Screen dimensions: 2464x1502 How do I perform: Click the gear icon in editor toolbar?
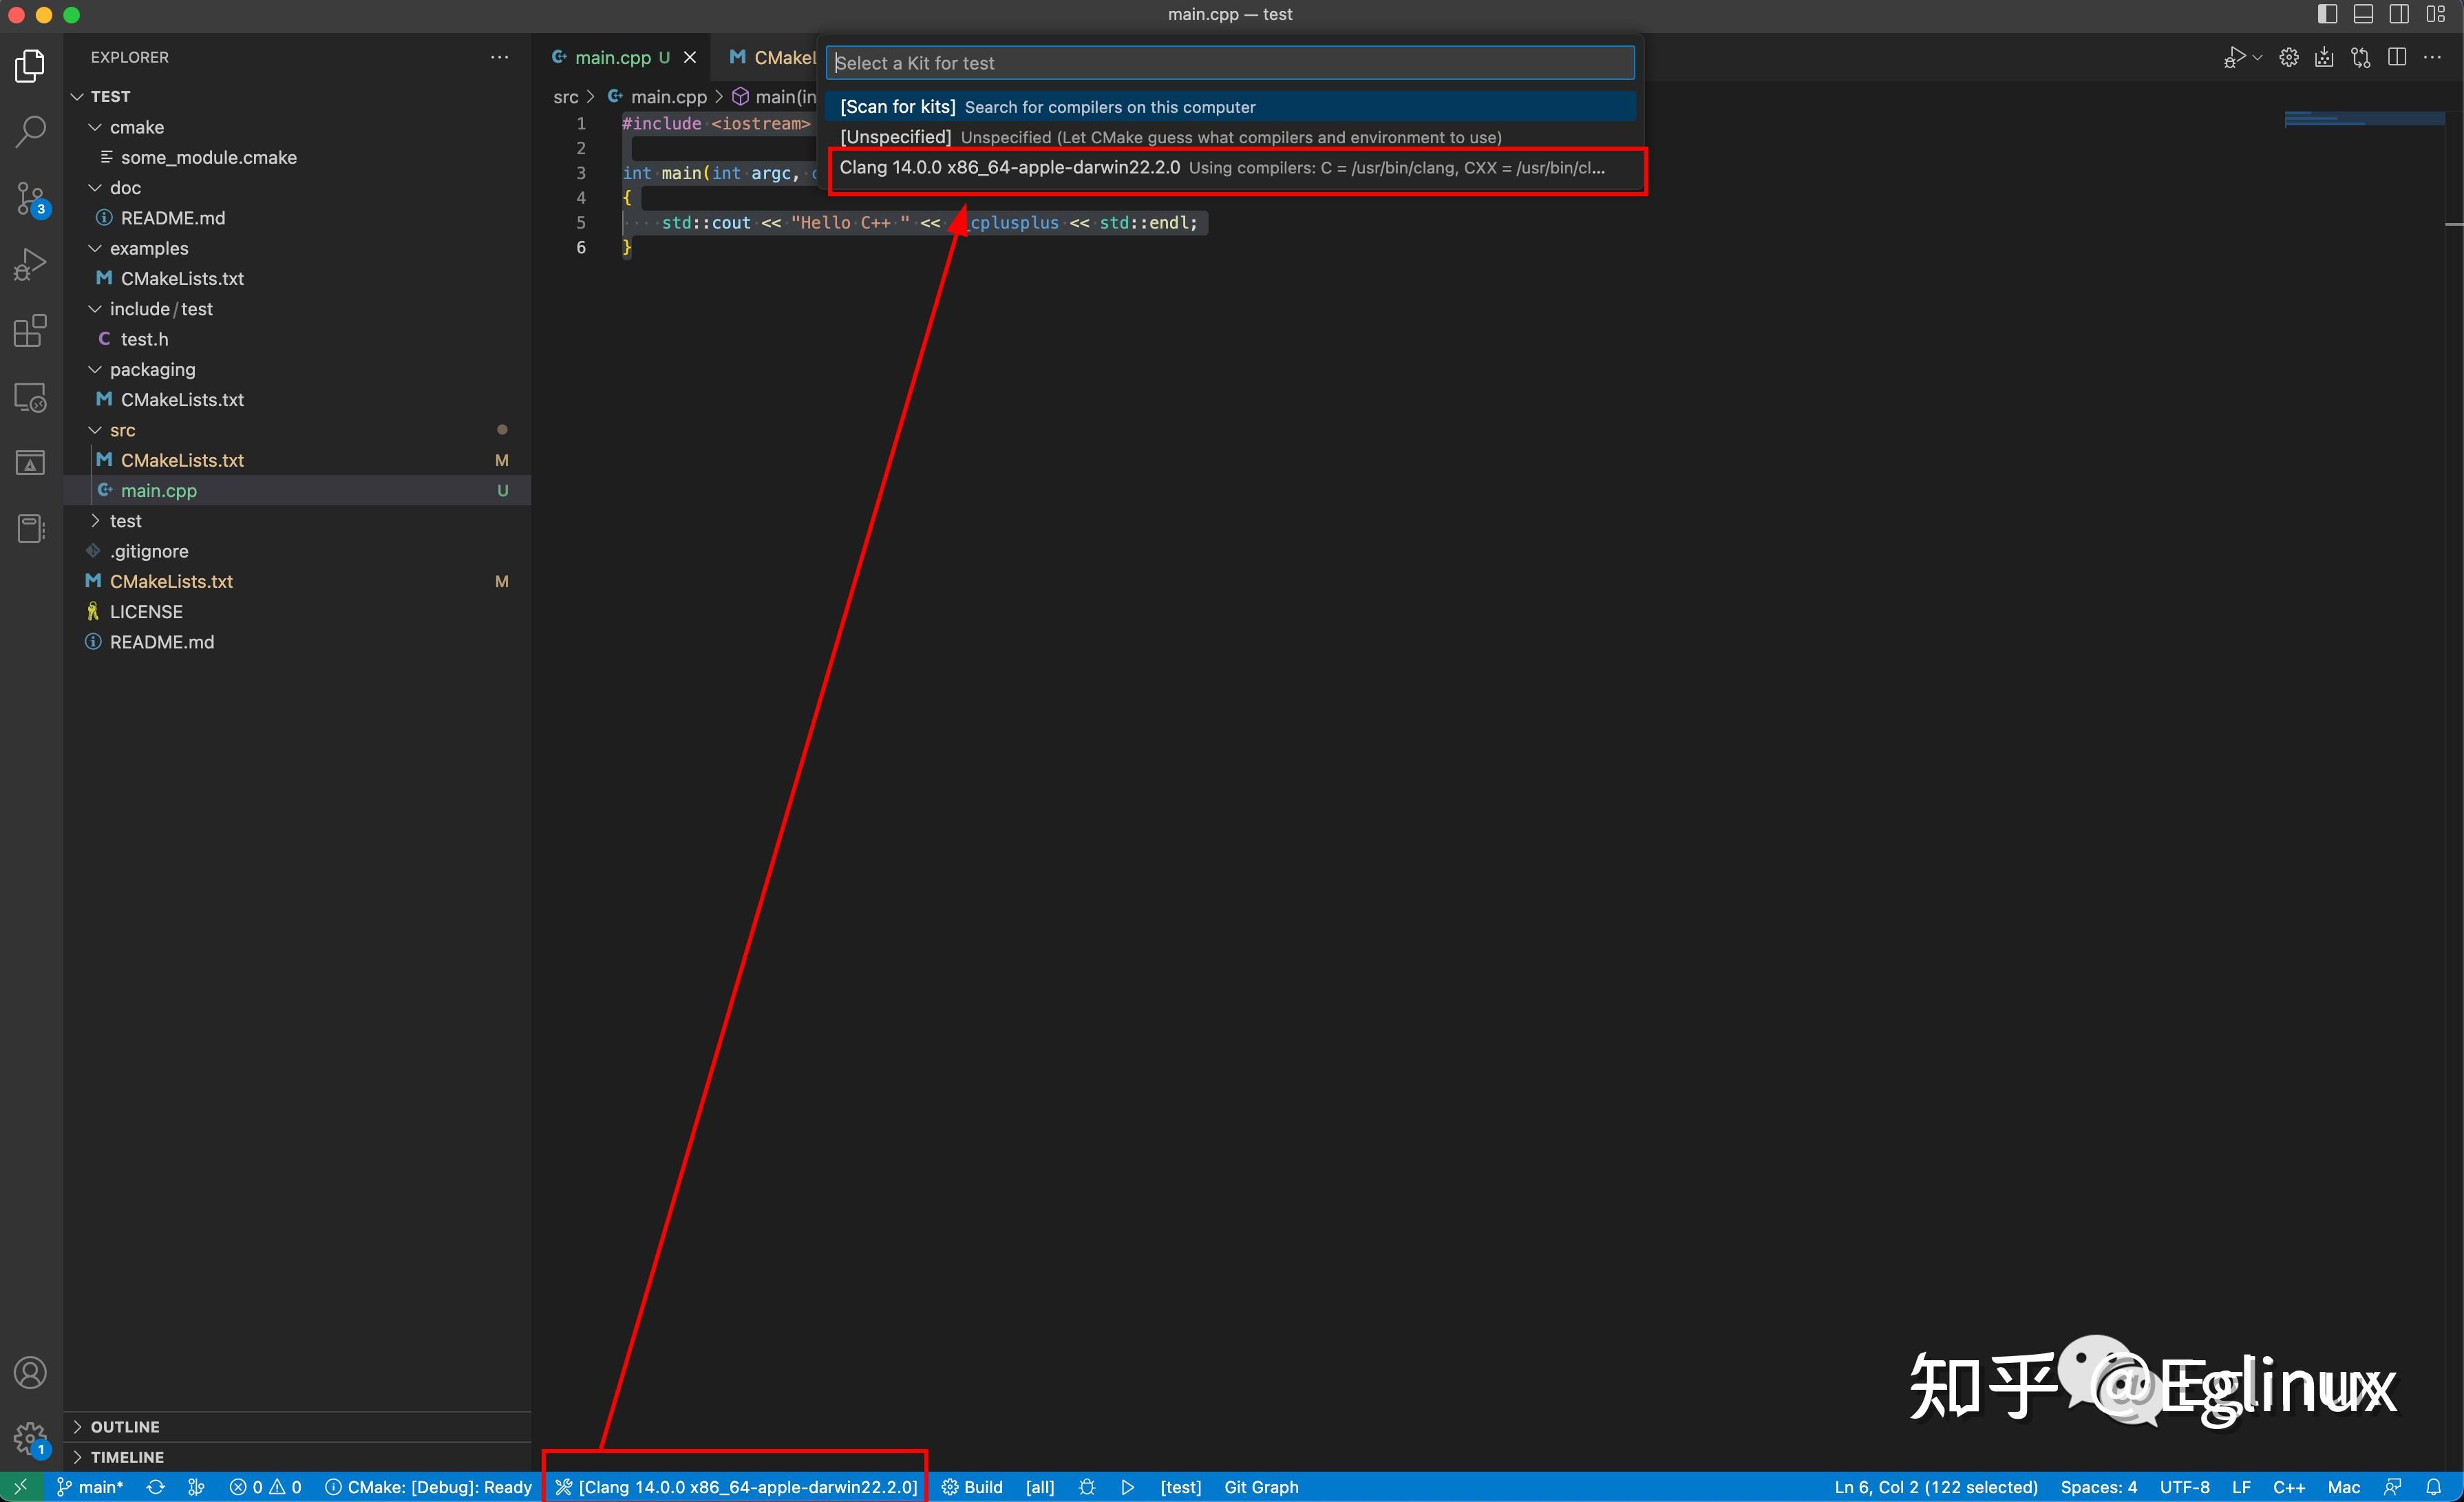tap(2289, 58)
